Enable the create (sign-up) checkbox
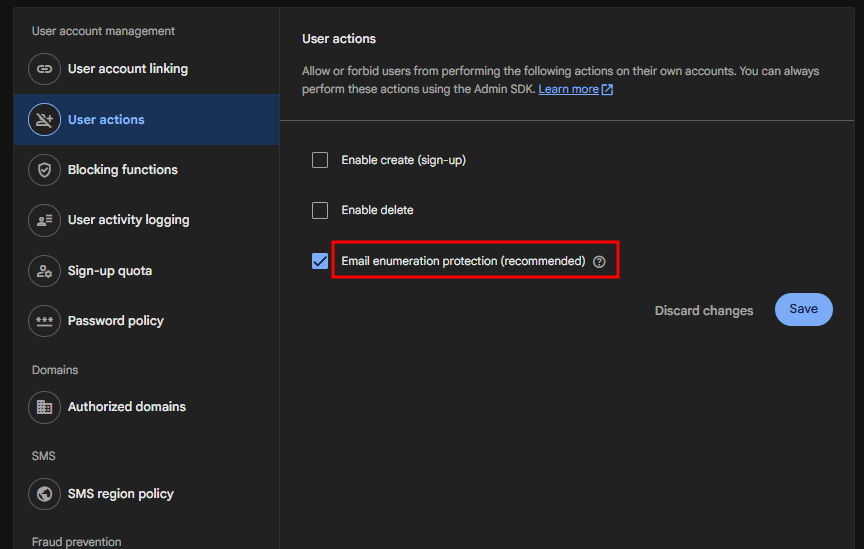Viewport: 864px width, 549px height. [320, 160]
